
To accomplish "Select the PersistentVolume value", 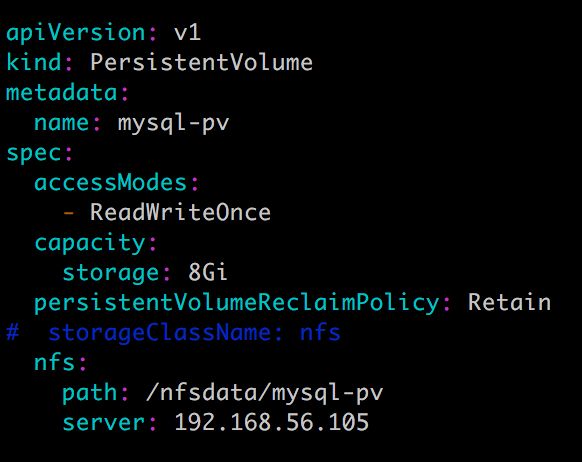I will coord(202,62).
